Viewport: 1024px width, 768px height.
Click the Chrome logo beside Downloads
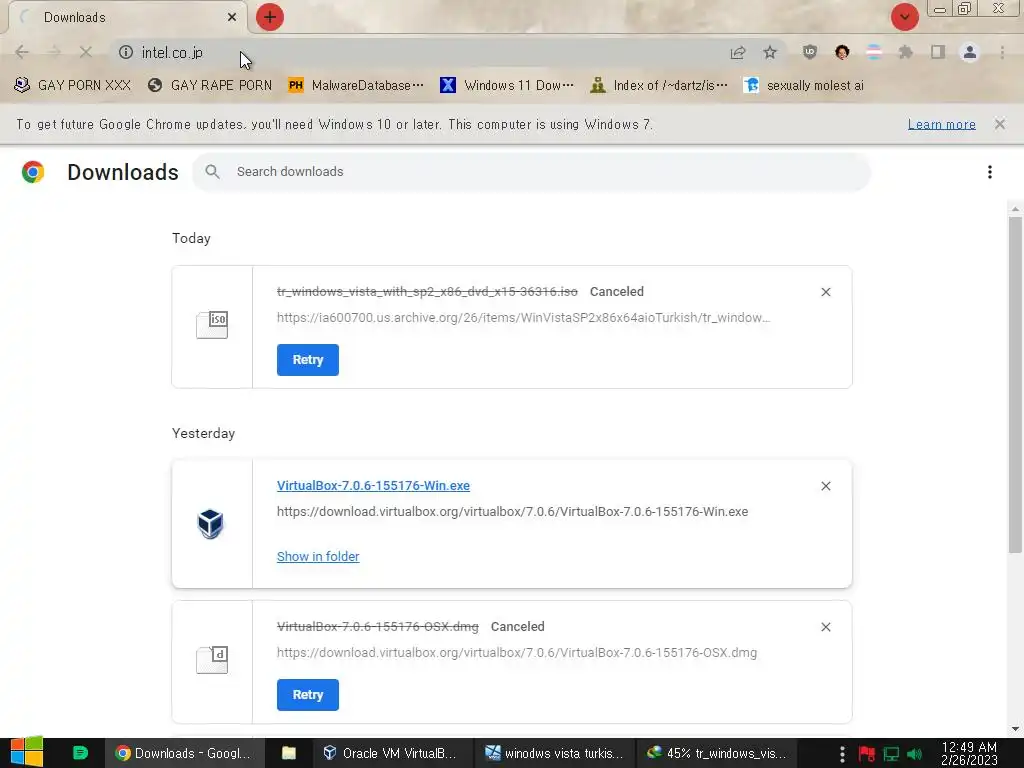(x=33, y=172)
